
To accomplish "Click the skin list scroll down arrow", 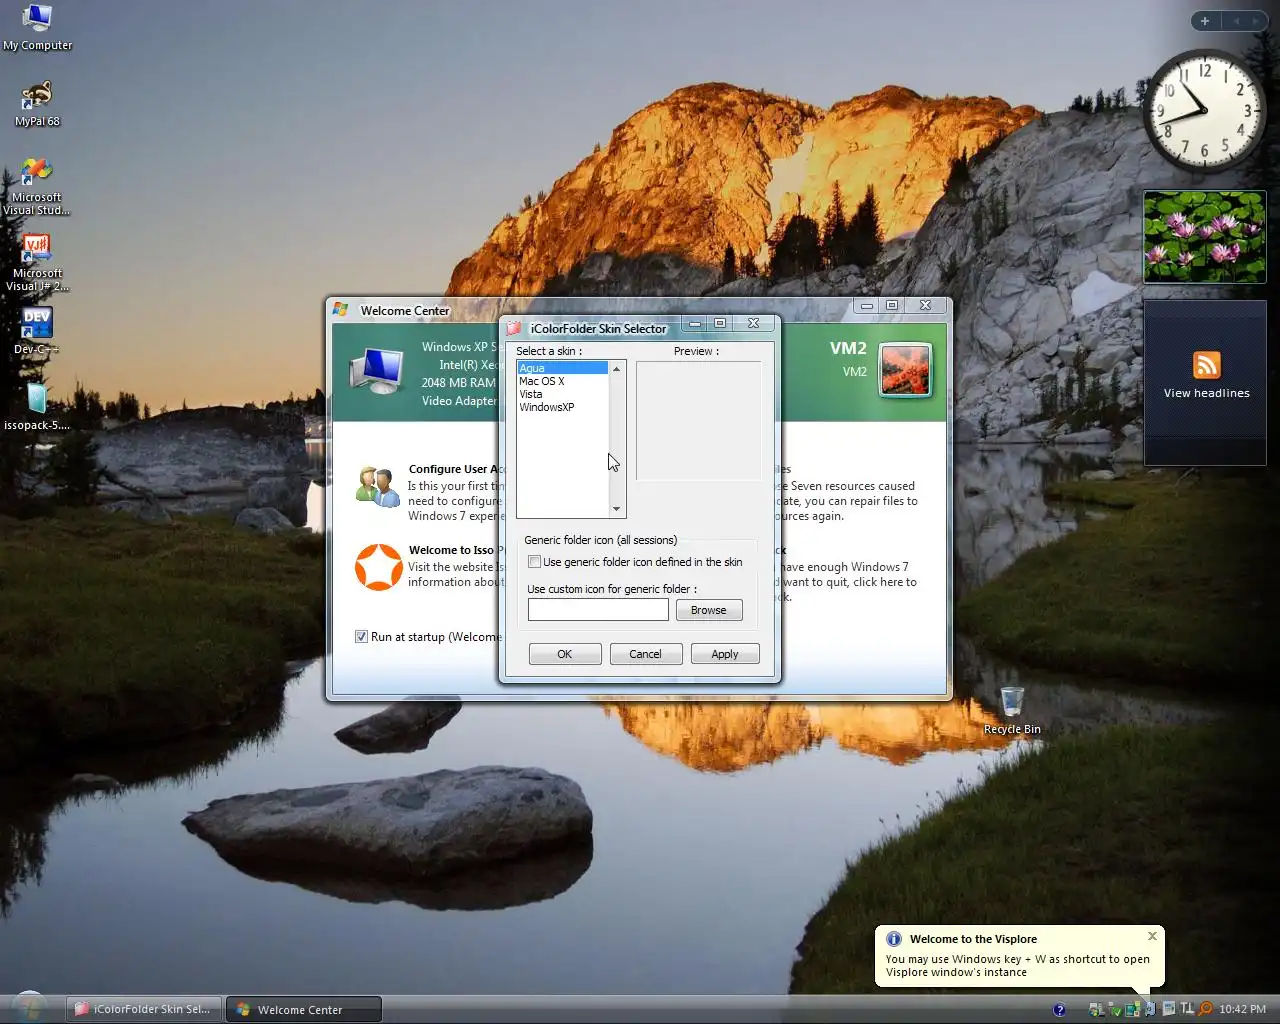I will [x=616, y=509].
